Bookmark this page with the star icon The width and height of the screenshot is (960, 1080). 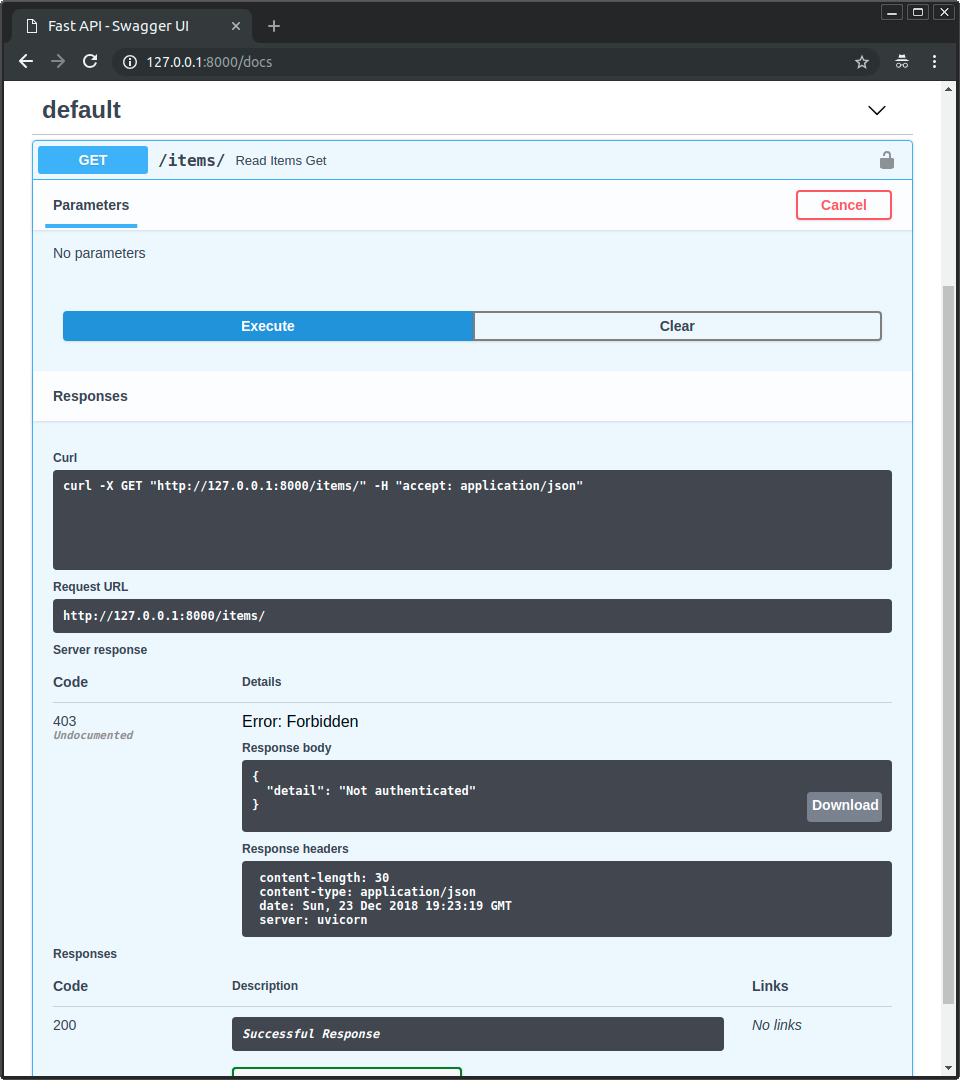(861, 62)
